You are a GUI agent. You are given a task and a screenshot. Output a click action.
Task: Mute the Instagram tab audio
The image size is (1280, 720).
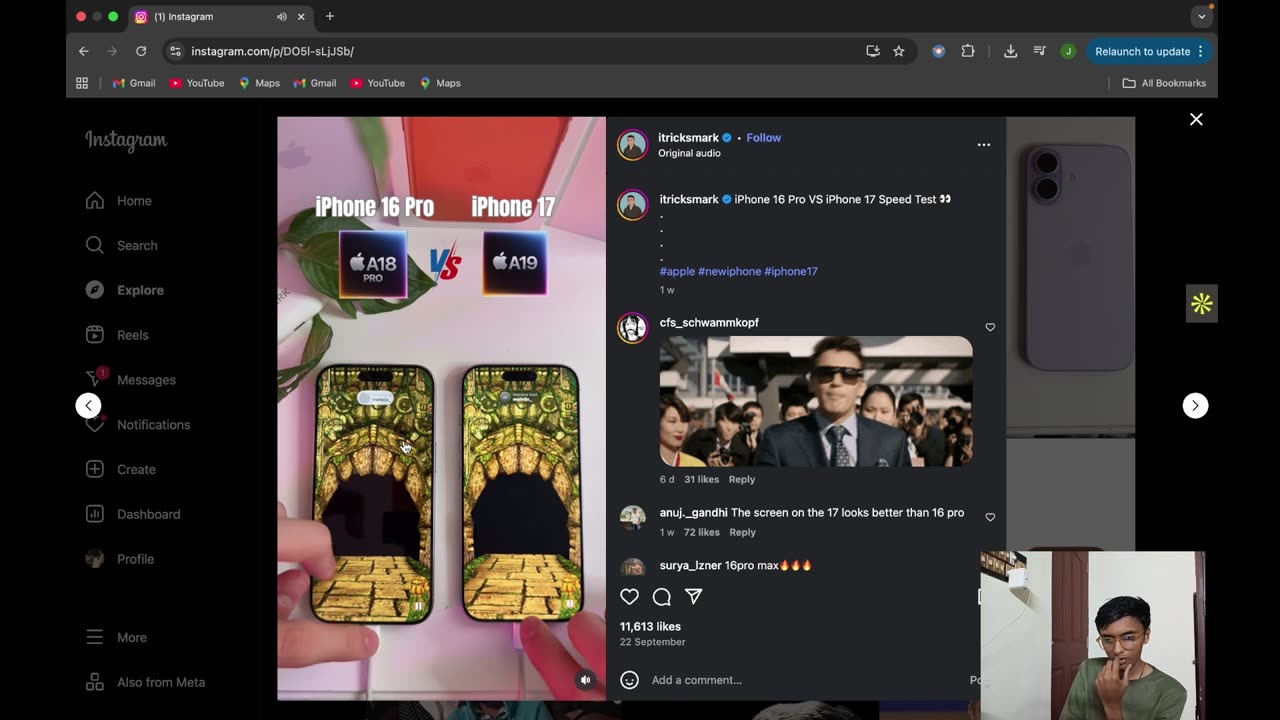coord(282,17)
